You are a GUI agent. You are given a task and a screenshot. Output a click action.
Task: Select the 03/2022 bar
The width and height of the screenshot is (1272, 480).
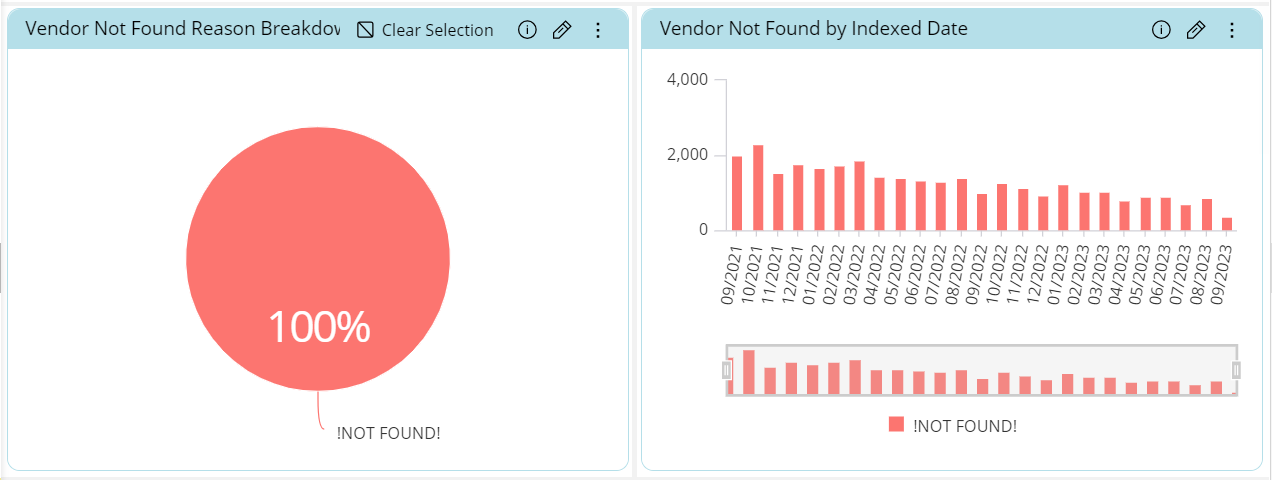click(x=859, y=196)
